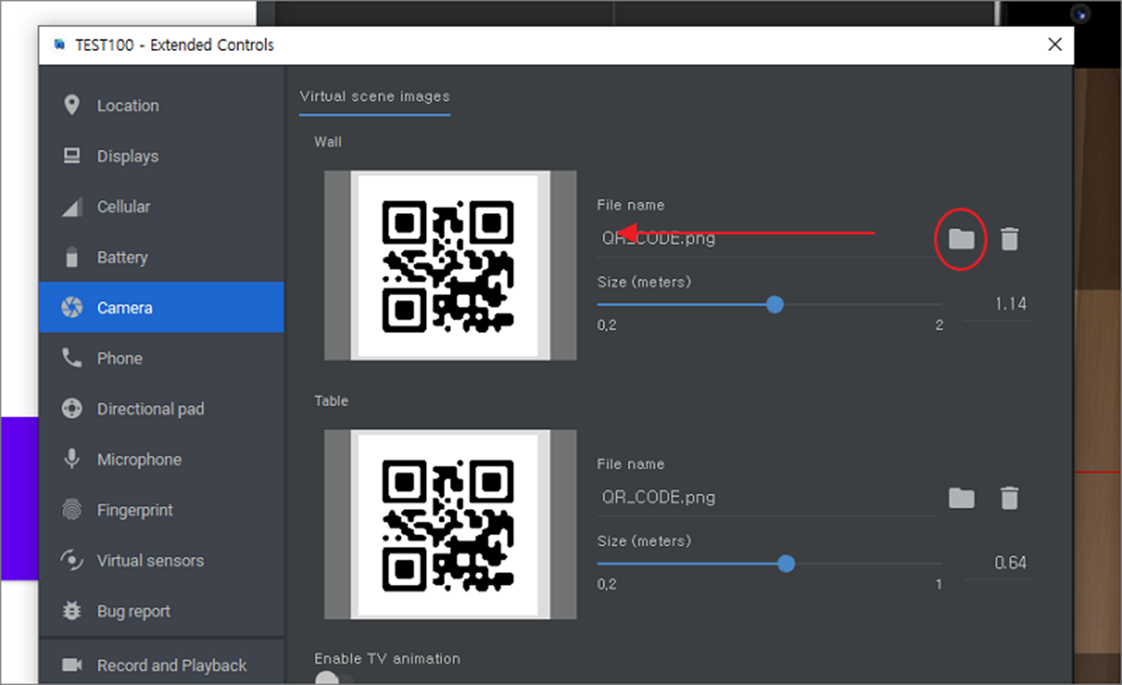
Task: Select the Camera sidebar entry
Action: (162, 307)
